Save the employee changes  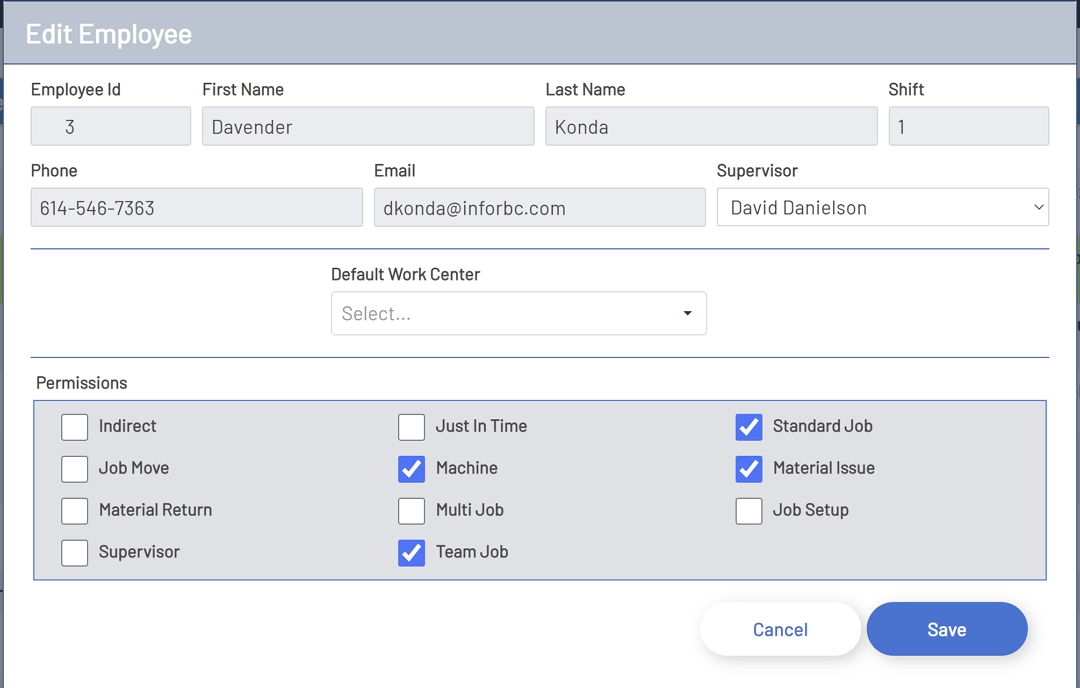(946, 630)
